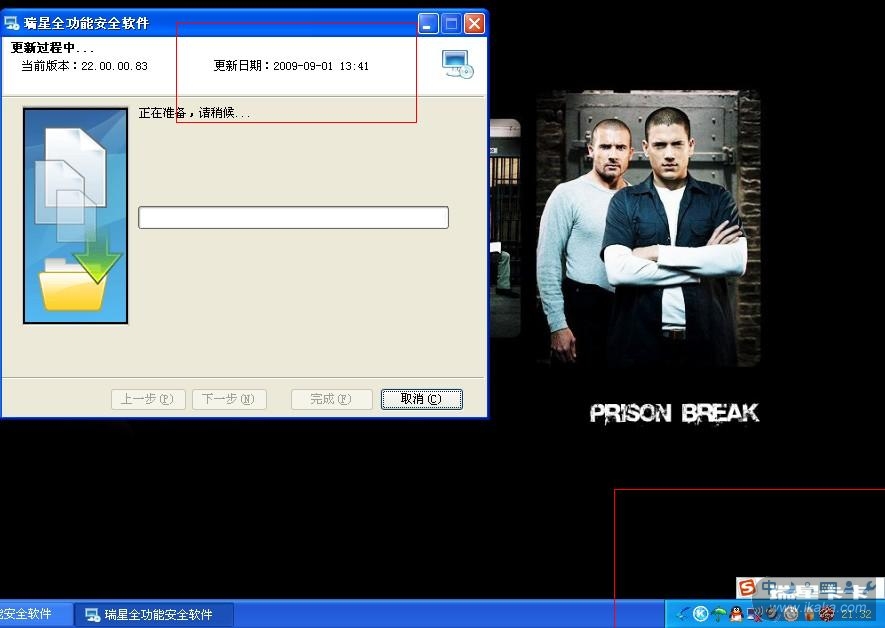The width and height of the screenshot is (885, 628).
Task: Minimize the 瑞星全功能安全软件 window
Action: 428,24
